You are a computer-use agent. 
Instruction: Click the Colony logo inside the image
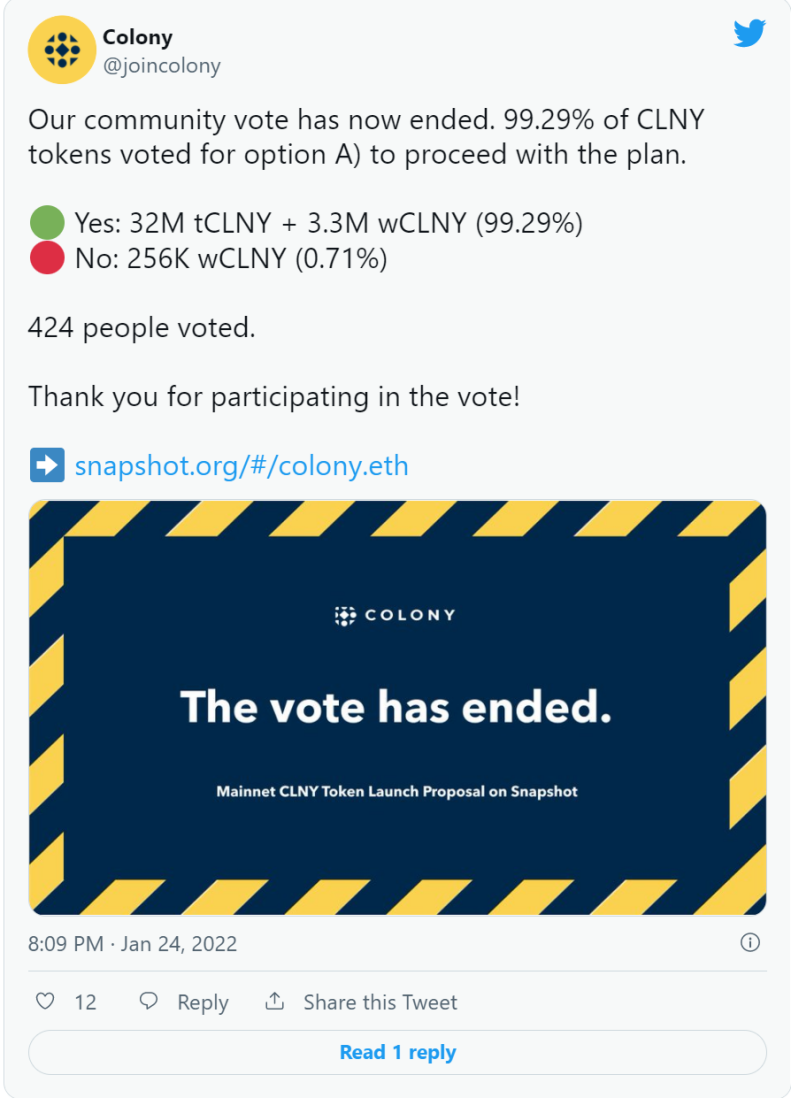396,616
